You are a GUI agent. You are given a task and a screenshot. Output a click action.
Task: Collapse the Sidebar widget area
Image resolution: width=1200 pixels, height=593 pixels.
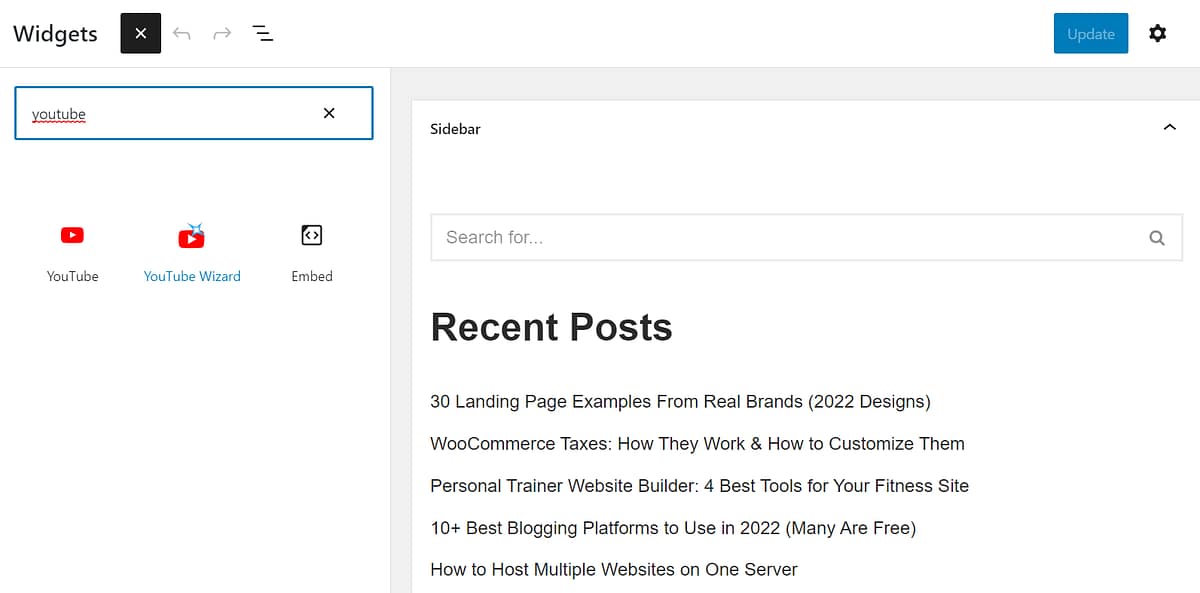coord(1169,128)
